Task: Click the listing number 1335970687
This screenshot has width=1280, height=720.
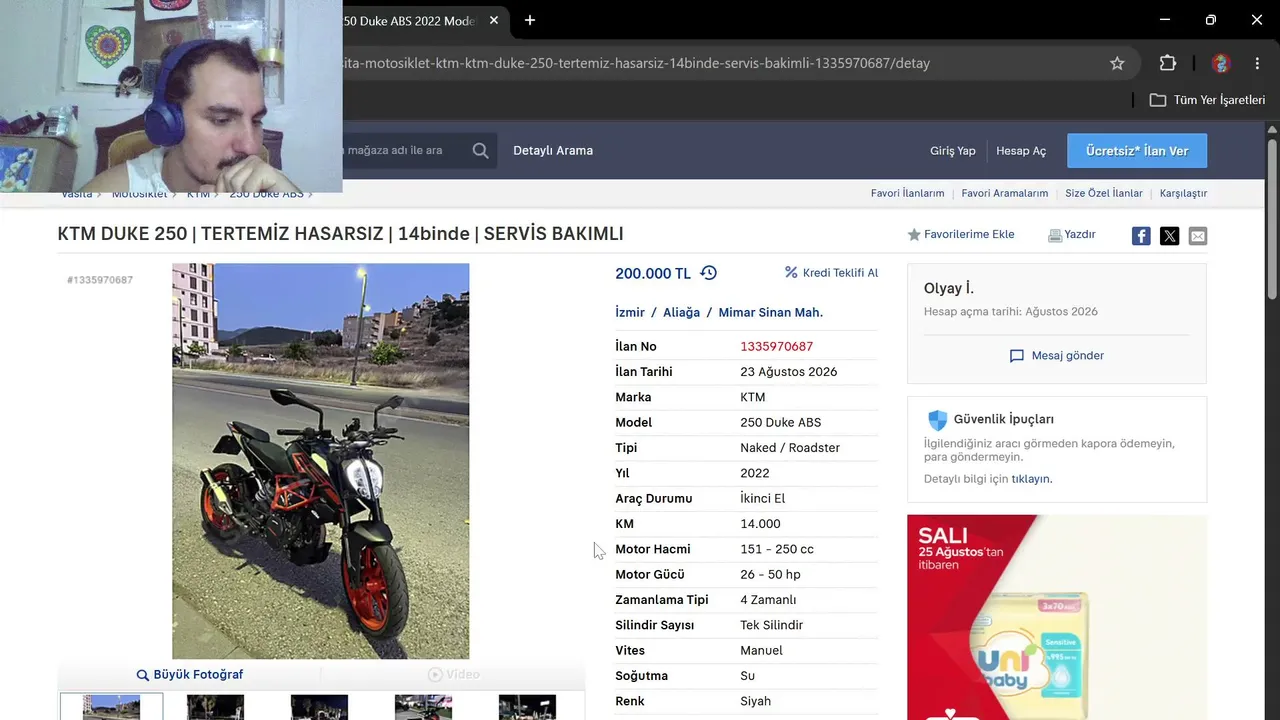Action: click(776, 347)
